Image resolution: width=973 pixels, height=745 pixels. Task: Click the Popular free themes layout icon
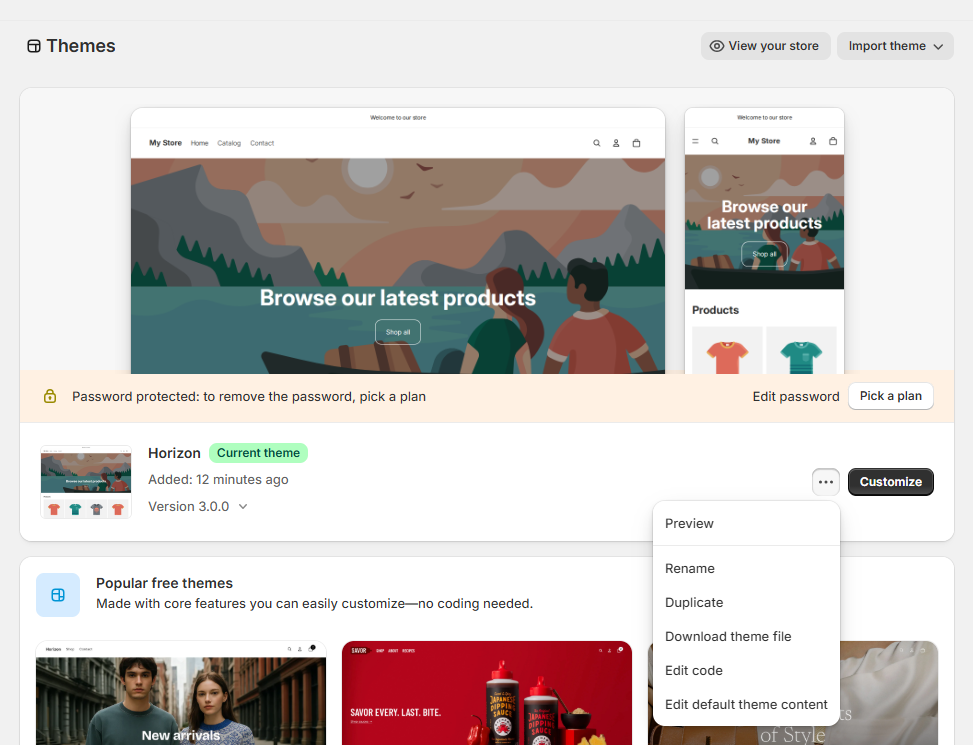click(x=58, y=595)
